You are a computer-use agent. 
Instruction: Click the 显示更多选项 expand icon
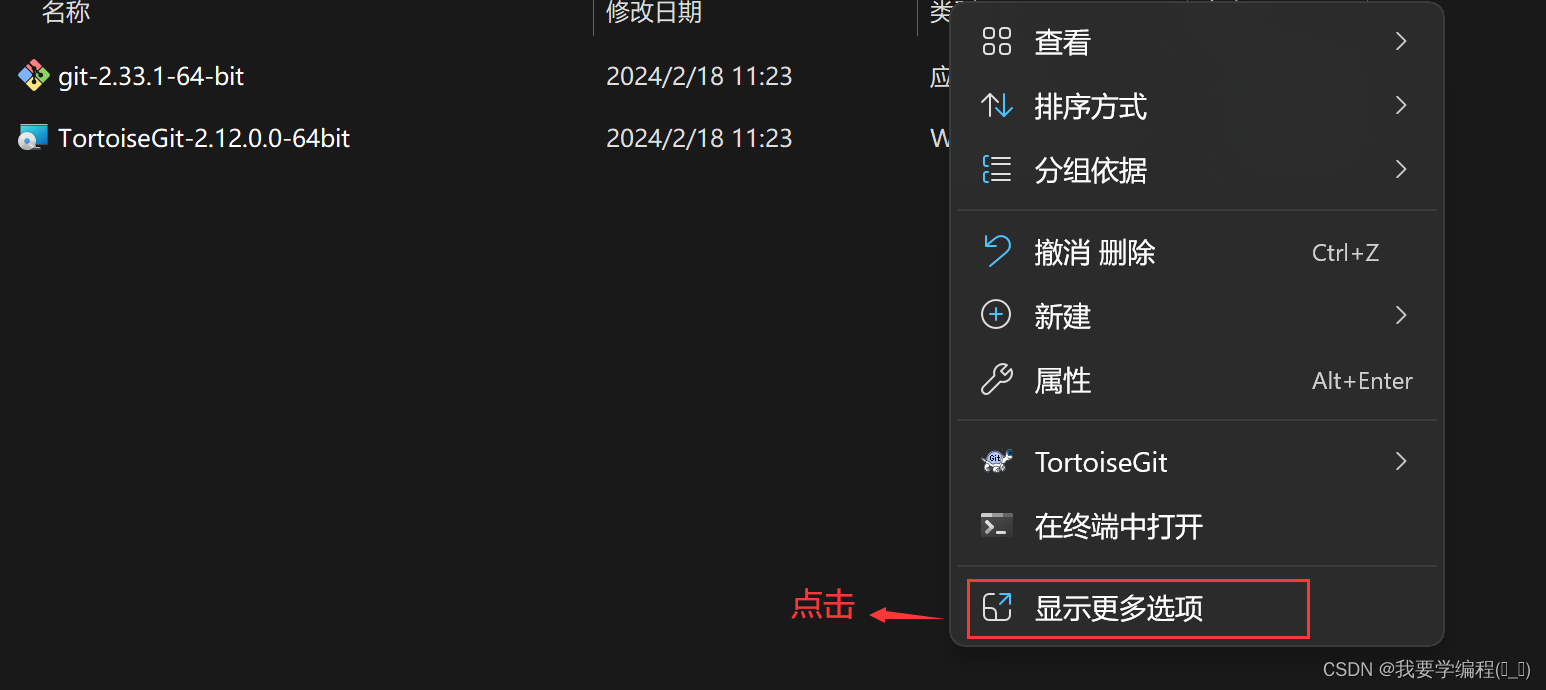[x=997, y=607]
